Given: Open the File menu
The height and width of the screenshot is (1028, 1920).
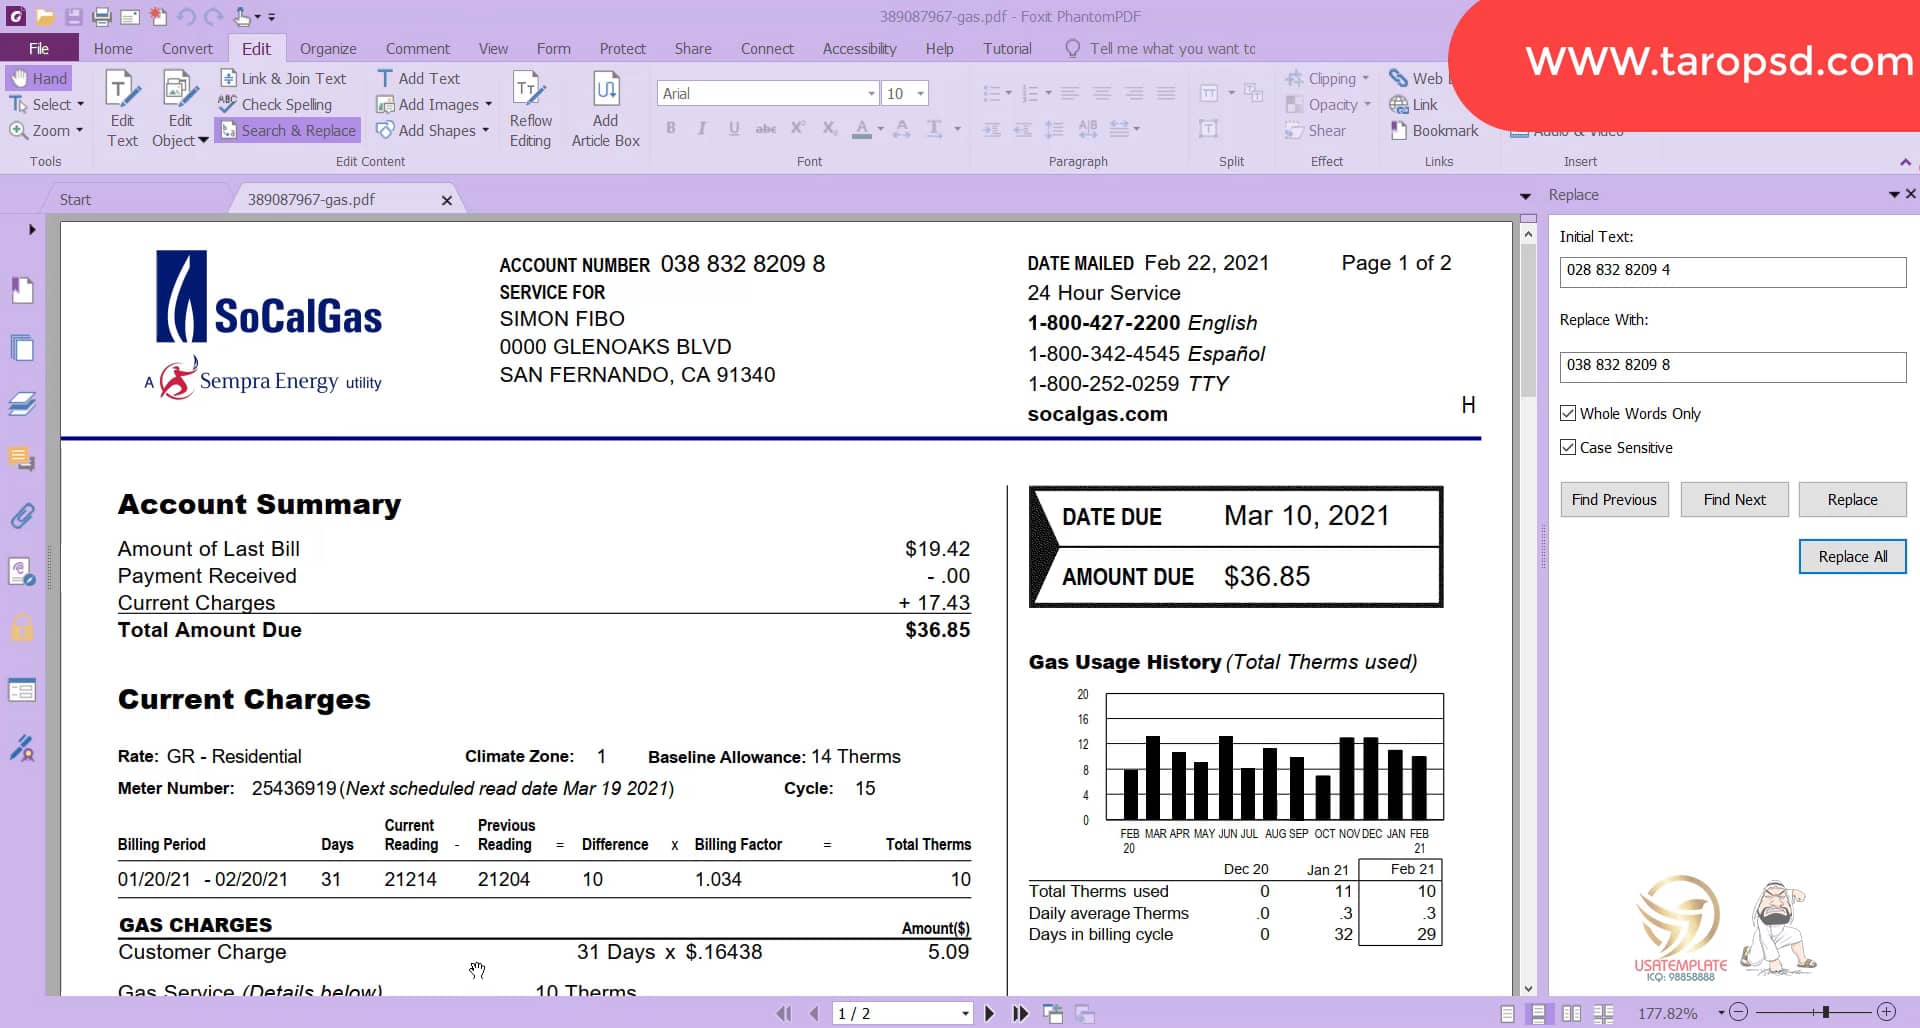Looking at the screenshot, I should (x=39, y=48).
